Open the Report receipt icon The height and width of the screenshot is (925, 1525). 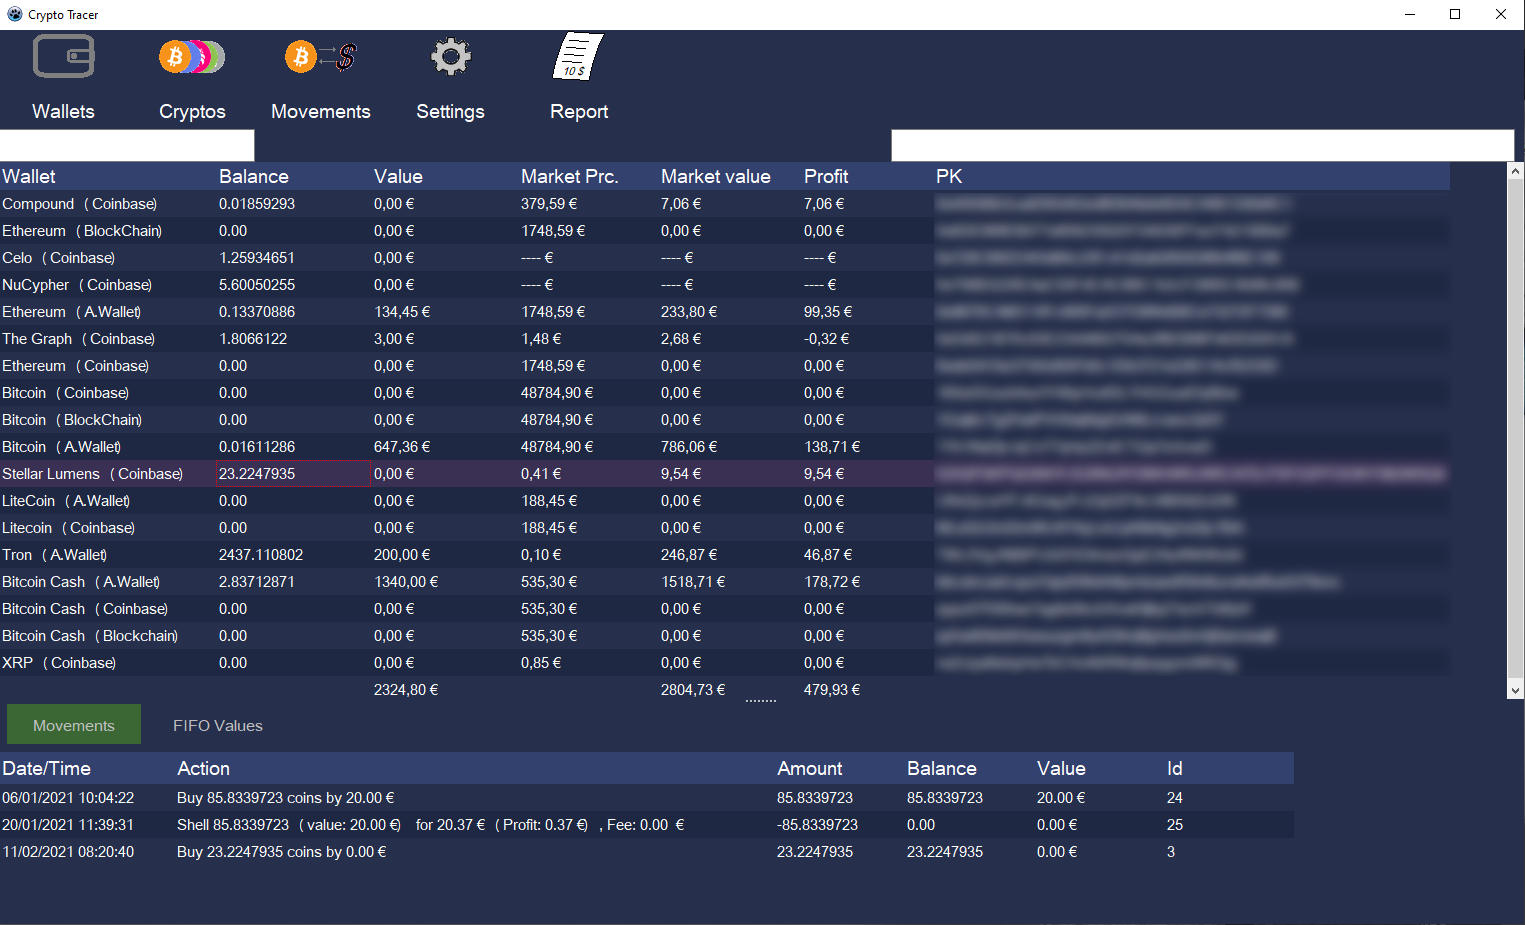pos(578,57)
